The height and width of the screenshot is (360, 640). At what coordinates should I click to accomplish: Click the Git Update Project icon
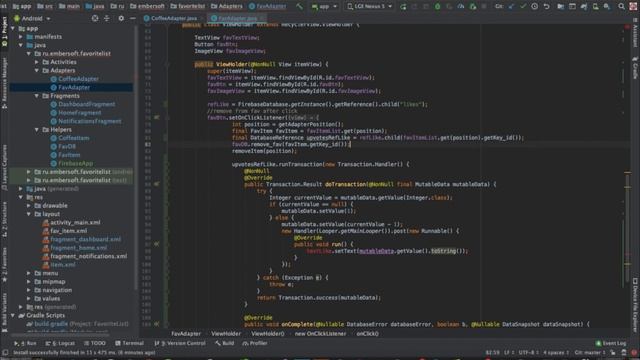[511, 7]
